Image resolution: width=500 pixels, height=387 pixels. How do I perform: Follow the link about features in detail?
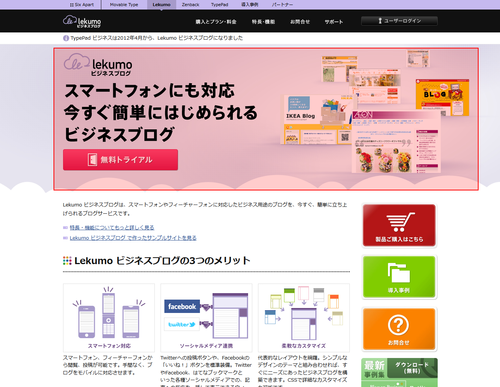pos(112,227)
